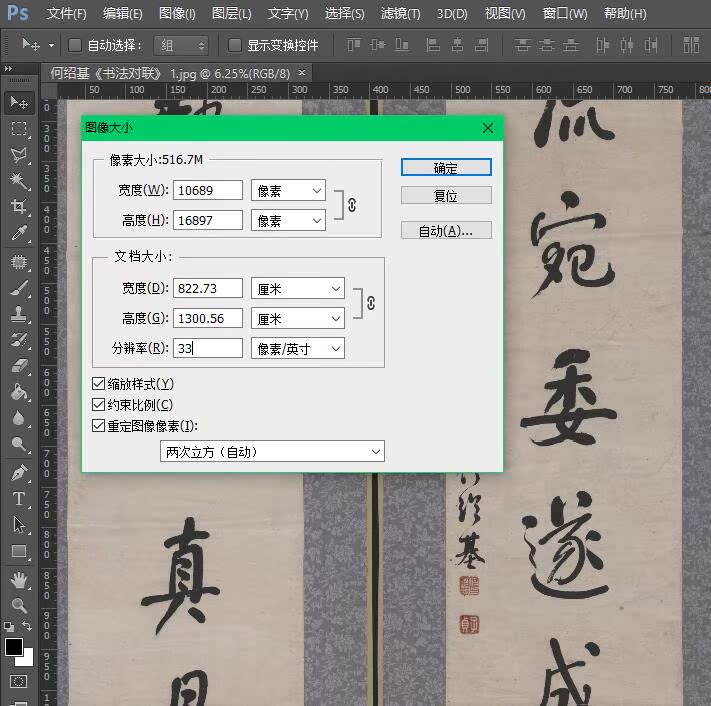
Task: Open document height 厘米 unit dropdown
Action: (298, 318)
